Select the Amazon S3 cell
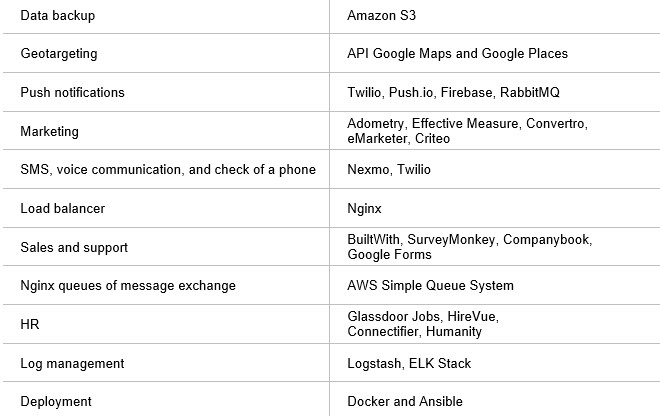The image size is (660, 416). click(381, 16)
